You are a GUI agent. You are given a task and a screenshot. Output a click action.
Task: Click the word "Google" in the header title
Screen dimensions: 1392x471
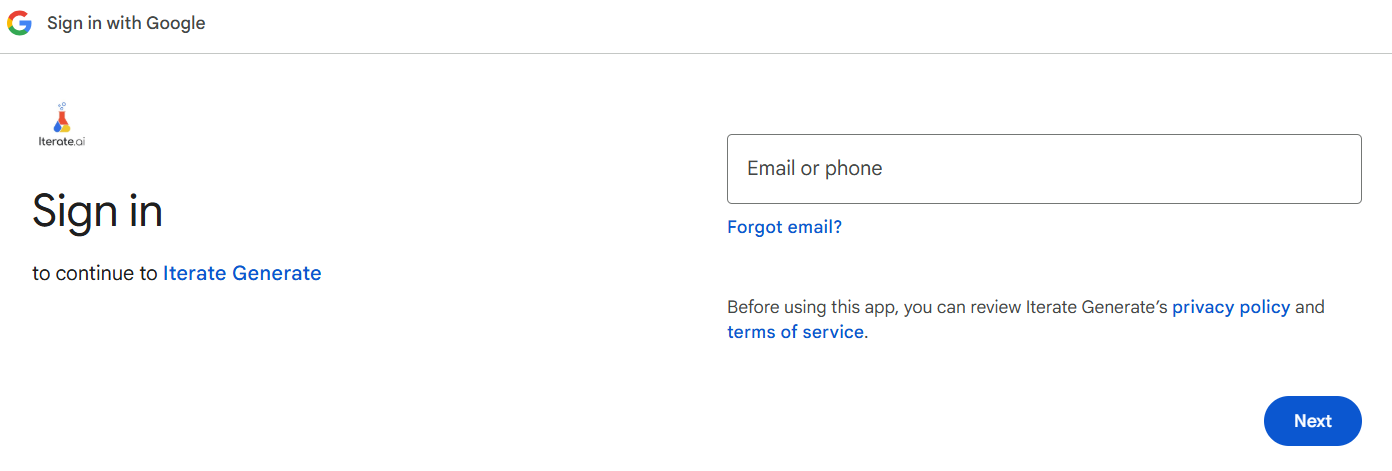click(176, 23)
